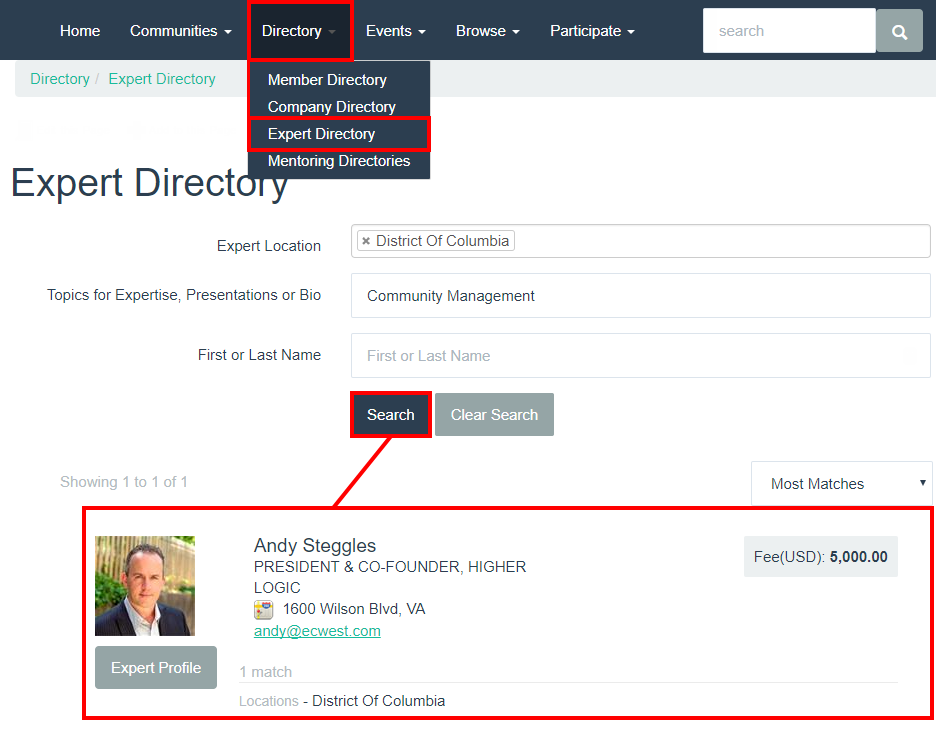This screenshot has height=730, width=936.
Task: Click Andy Steggles' profile photo
Action: point(145,586)
